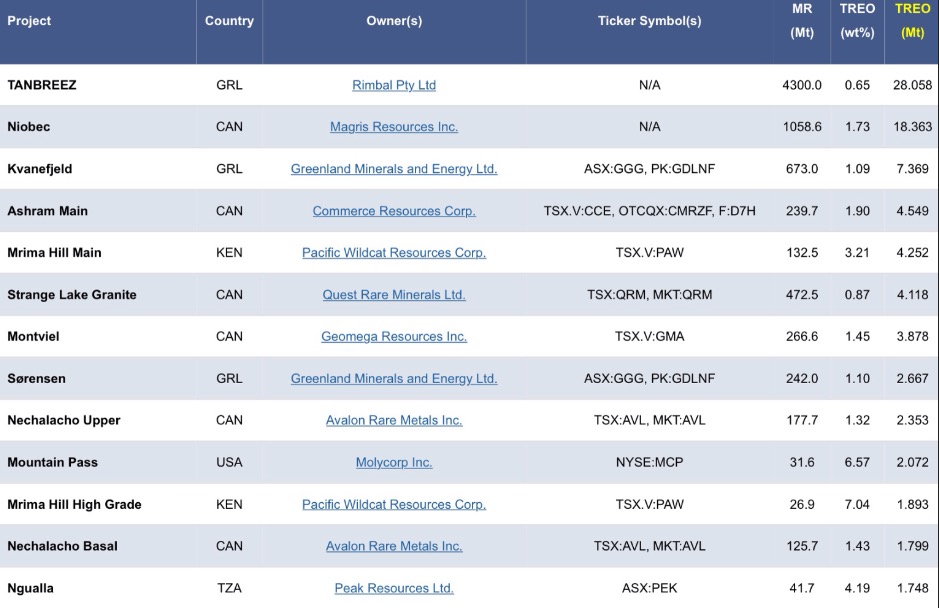The image size is (939, 608).
Task: Click Greenland Minerals link in Sørensen row
Action: (394, 379)
